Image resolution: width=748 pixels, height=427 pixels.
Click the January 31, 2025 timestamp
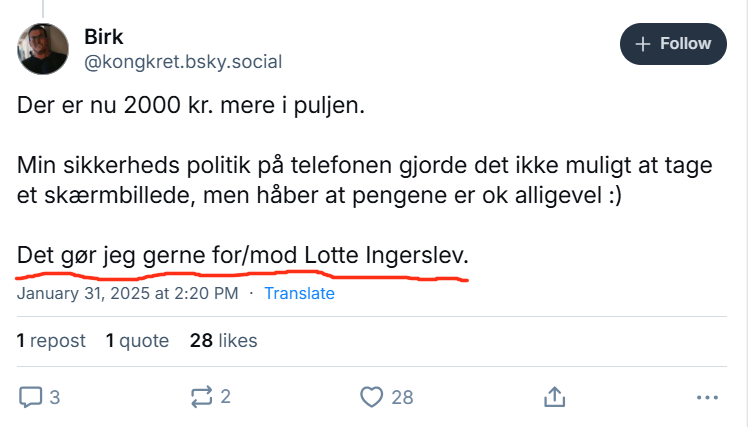(127, 294)
